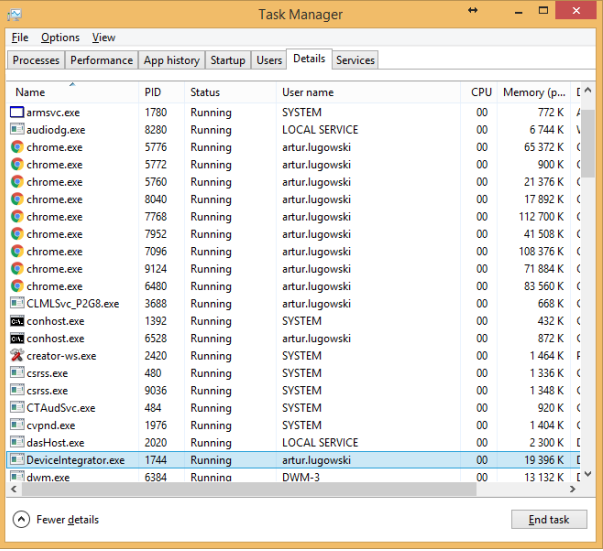Viewport: 603px width, 551px height.
Task: Click the DeviceIntegrator.exe process icon
Action: (17, 460)
